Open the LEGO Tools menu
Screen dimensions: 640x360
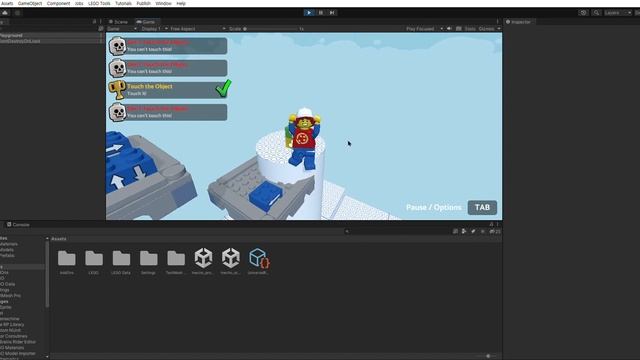pyautogui.click(x=99, y=3)
